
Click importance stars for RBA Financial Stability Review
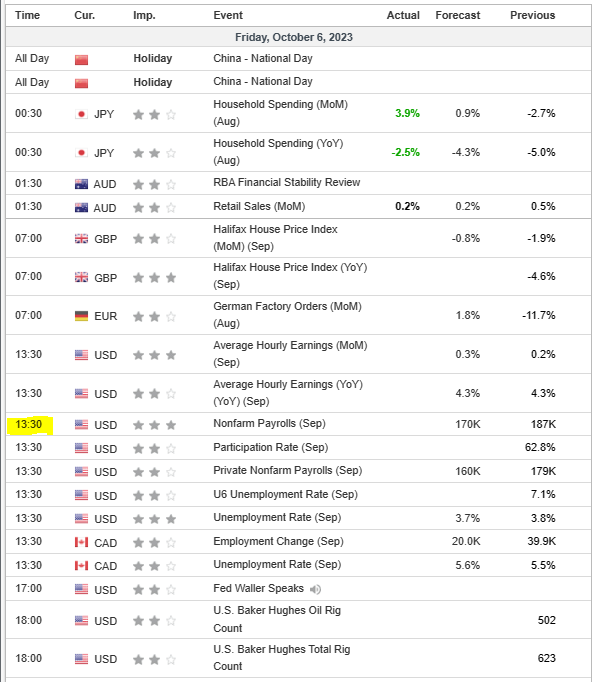pyautogui.click(x=154, y=184)
